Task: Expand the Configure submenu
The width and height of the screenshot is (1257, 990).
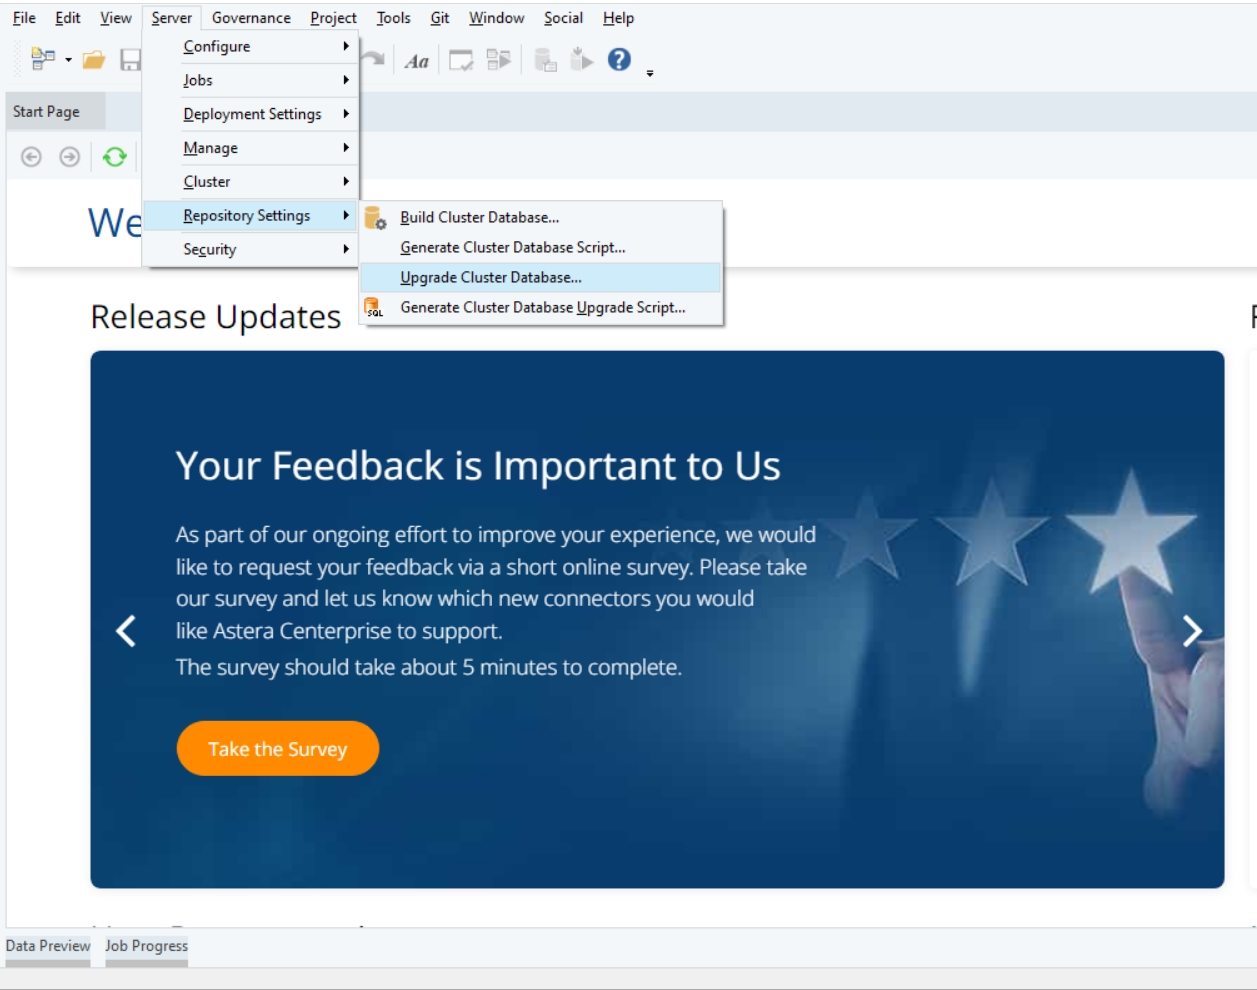Action: 250,46
